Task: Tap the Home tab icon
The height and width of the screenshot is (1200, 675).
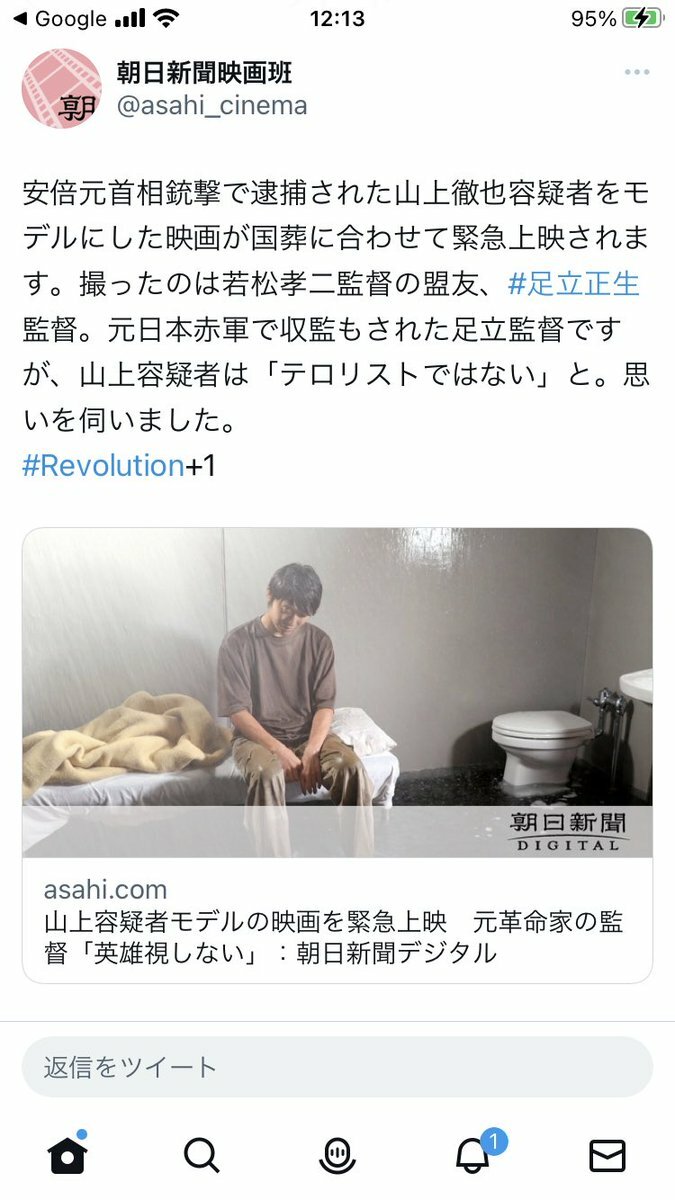Action: tap(68, 1153)
